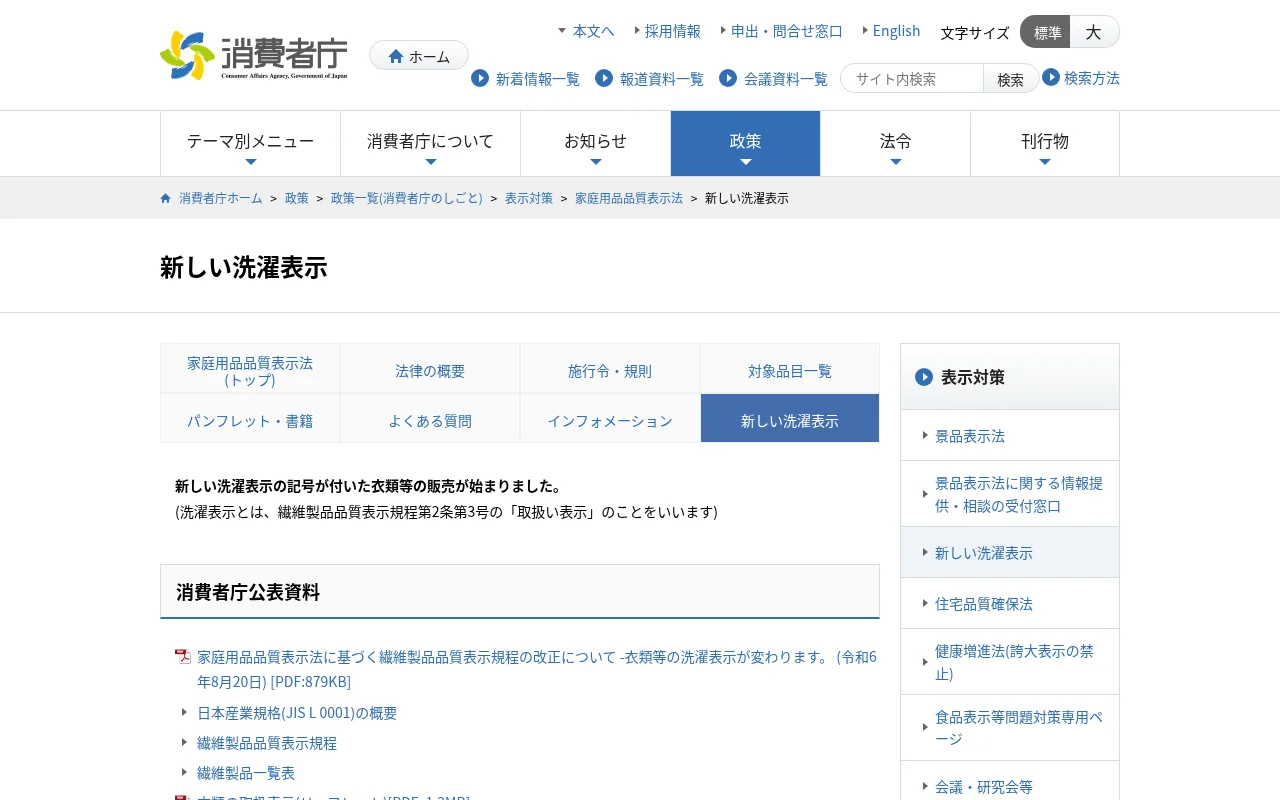1280x800 pixels.
Task: Open 家庭用品品質表示法(トップ) tab
Action: (x=250, y=369)
